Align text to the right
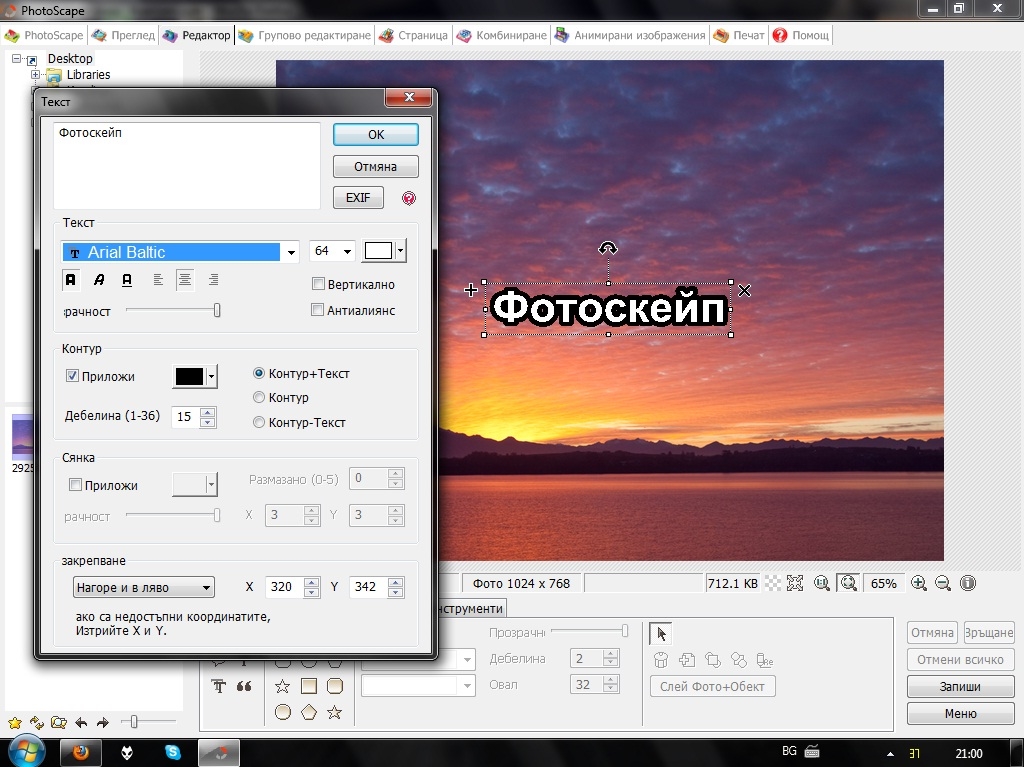The image size is (1024, 767). (x=213, y=280)
